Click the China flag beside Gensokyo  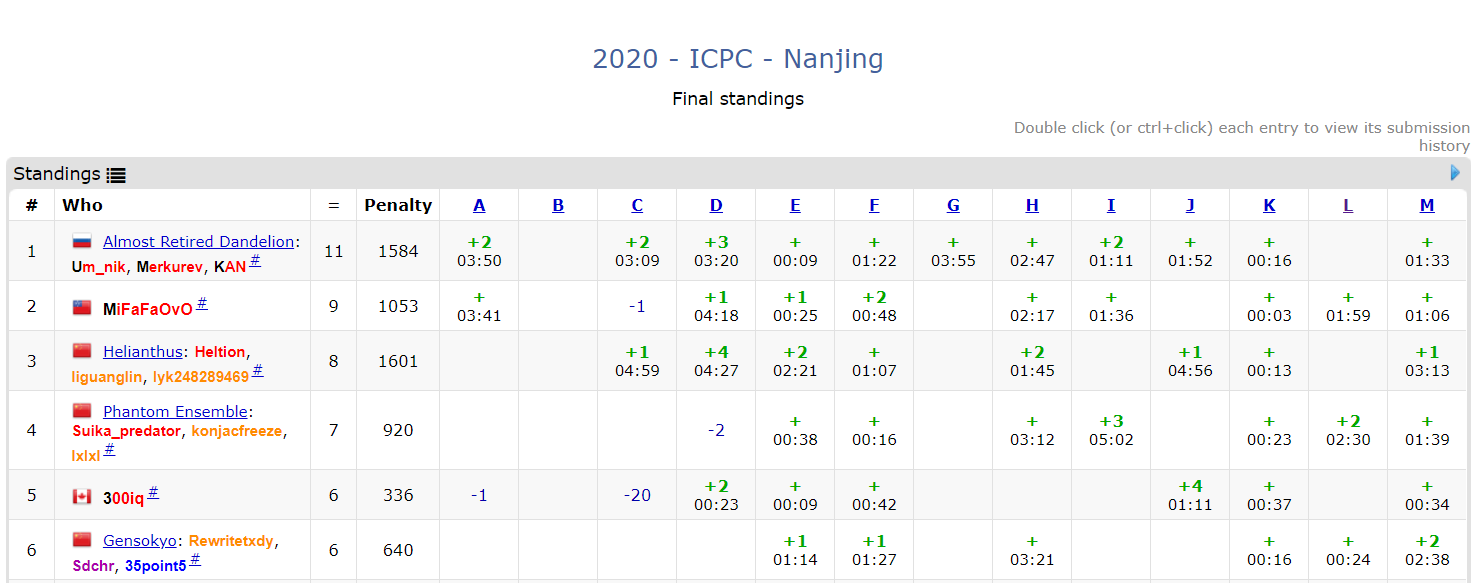[82, 540]
